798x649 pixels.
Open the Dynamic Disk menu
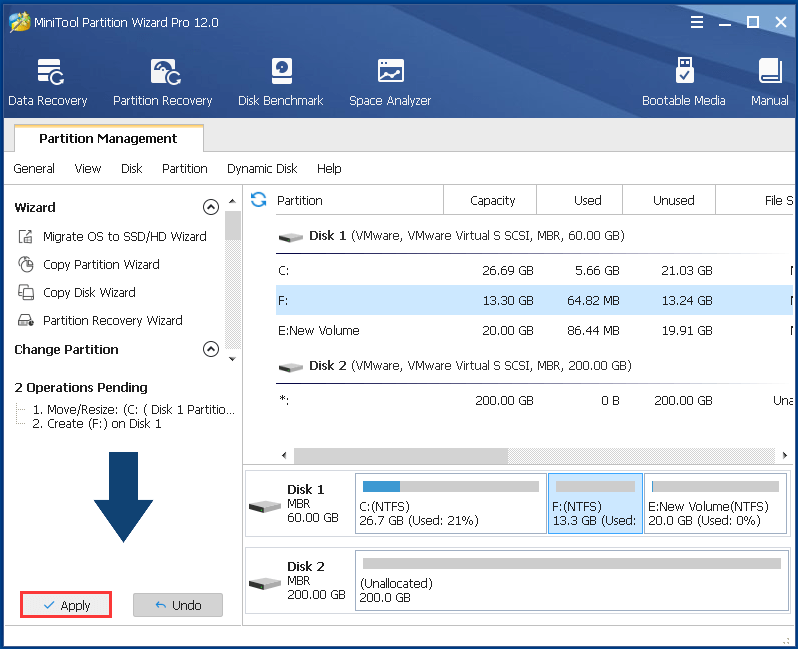[262, 168]
